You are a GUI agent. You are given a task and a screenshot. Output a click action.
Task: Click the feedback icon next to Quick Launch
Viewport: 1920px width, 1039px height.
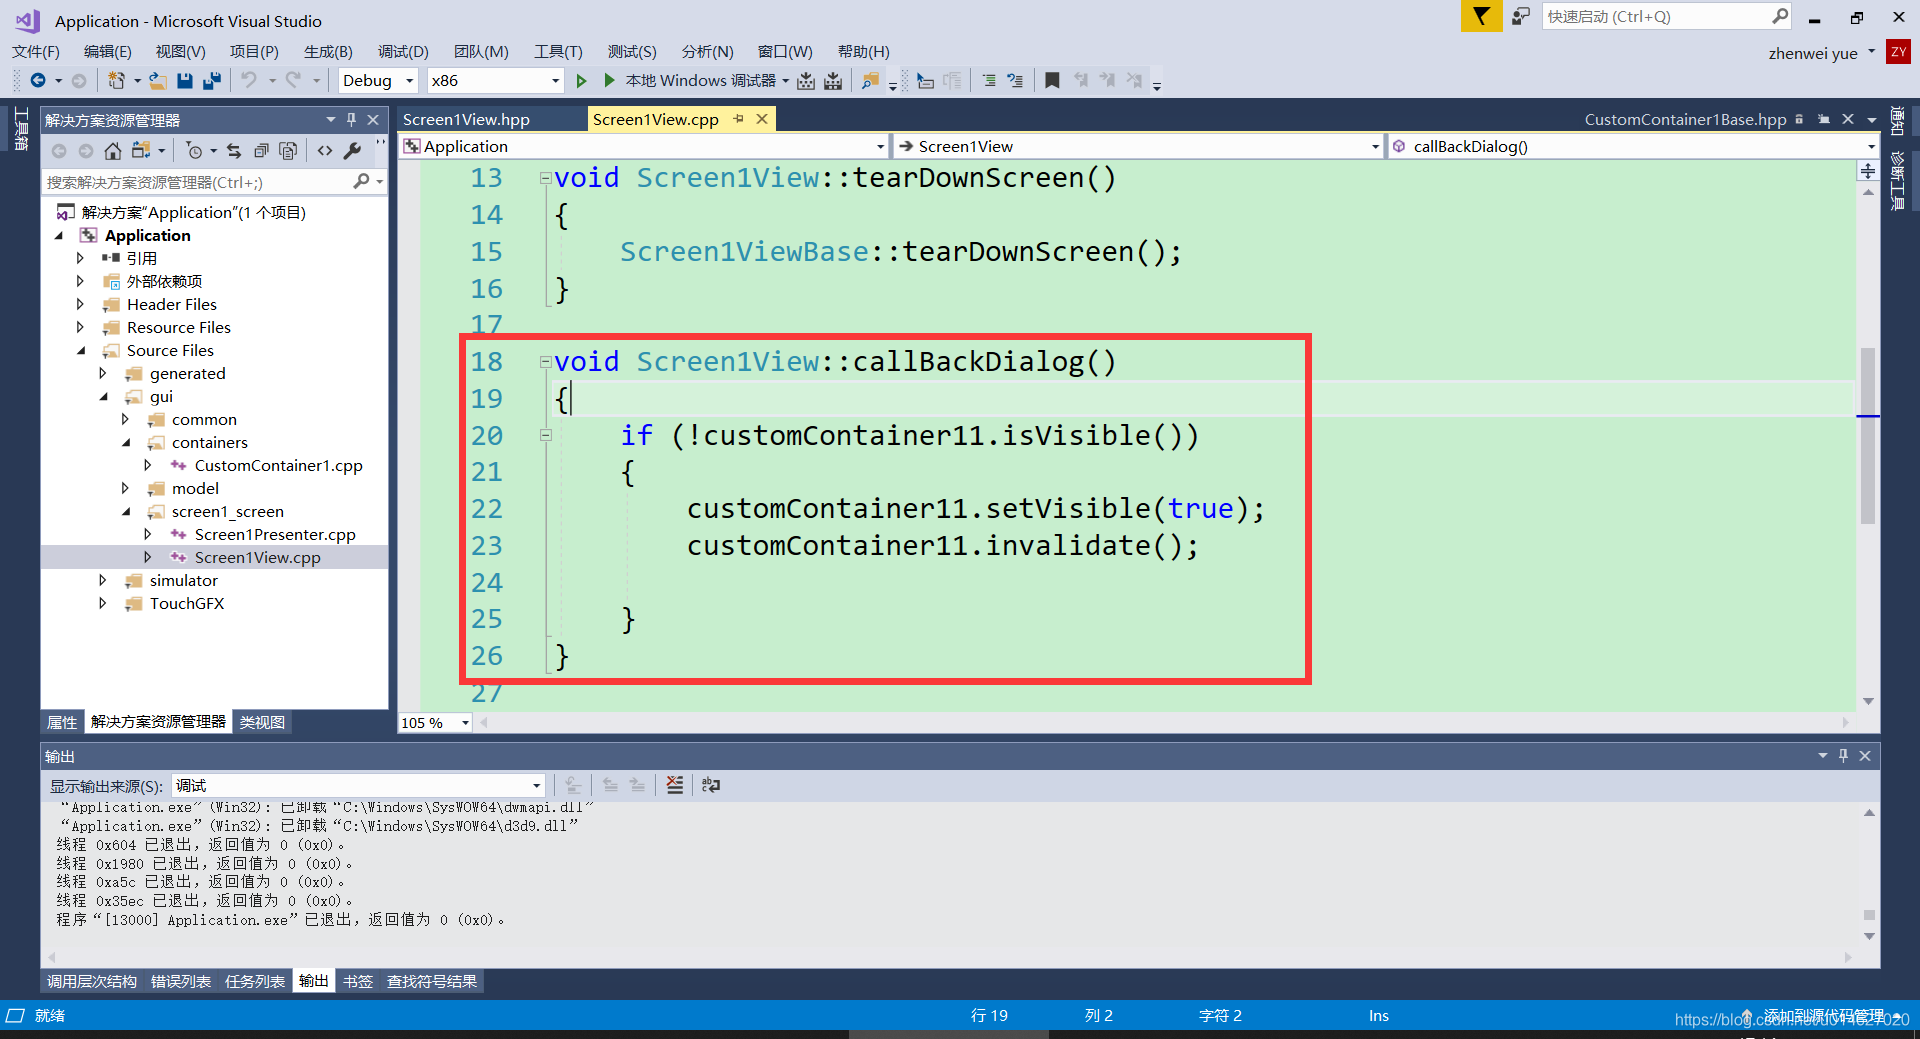(x=1521, y=16)
